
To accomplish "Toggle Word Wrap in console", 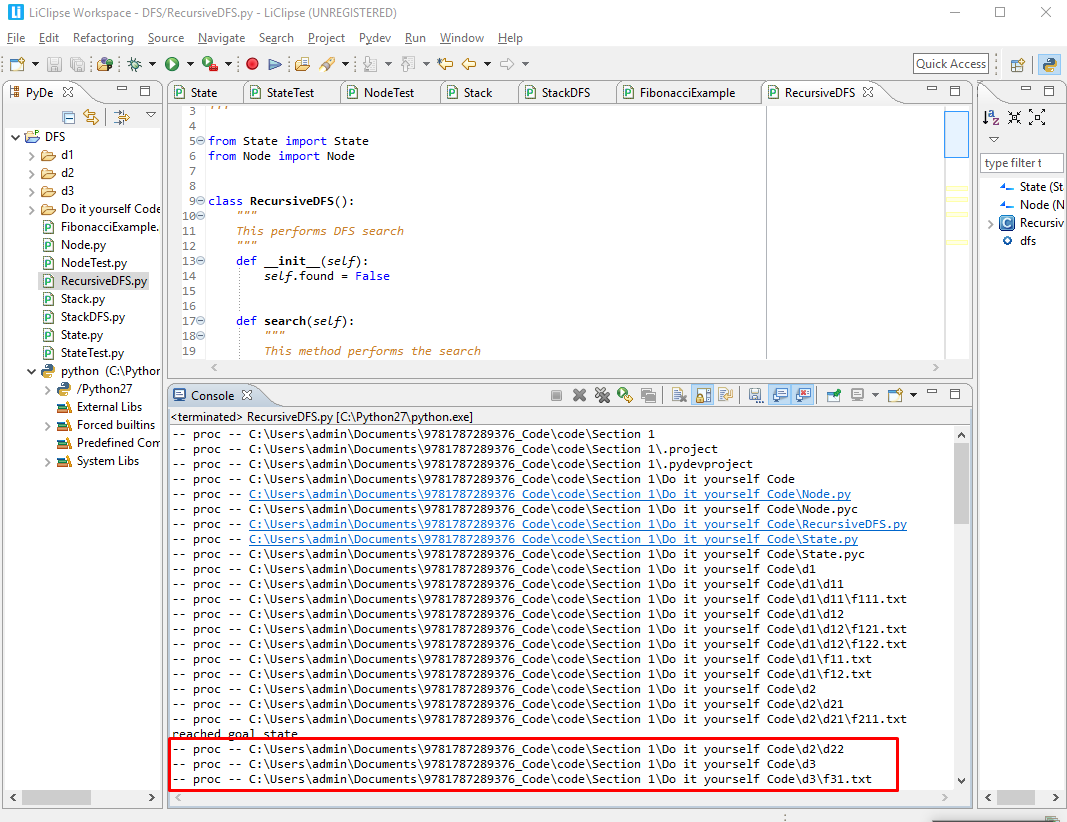I will click(x=725, y=395).
